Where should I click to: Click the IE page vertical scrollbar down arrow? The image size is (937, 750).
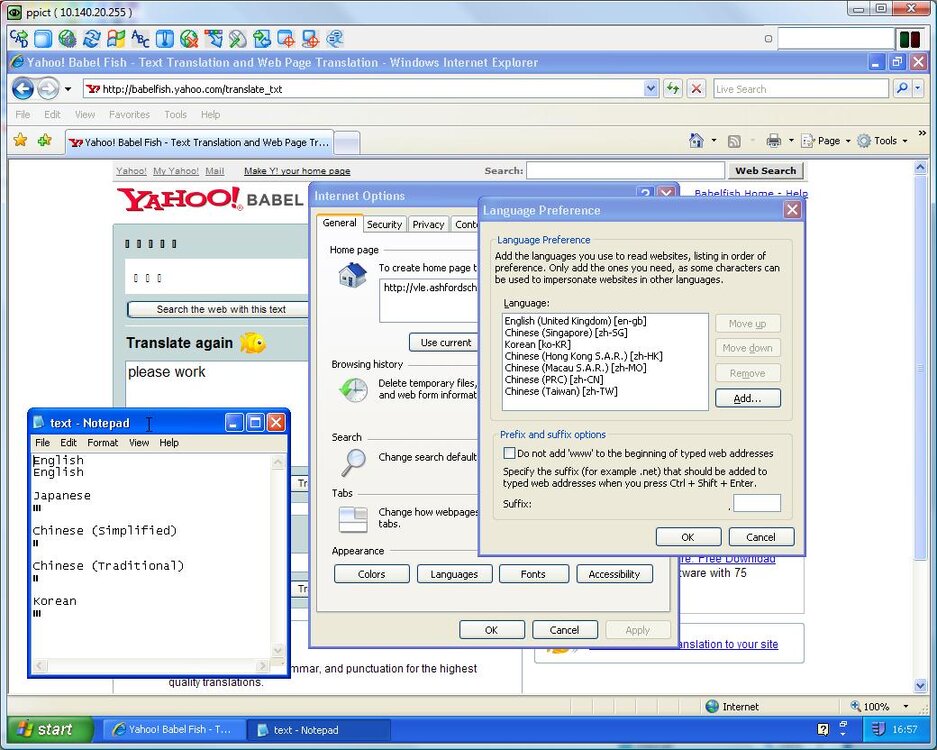pyautogui.click(x=920, y=685)
